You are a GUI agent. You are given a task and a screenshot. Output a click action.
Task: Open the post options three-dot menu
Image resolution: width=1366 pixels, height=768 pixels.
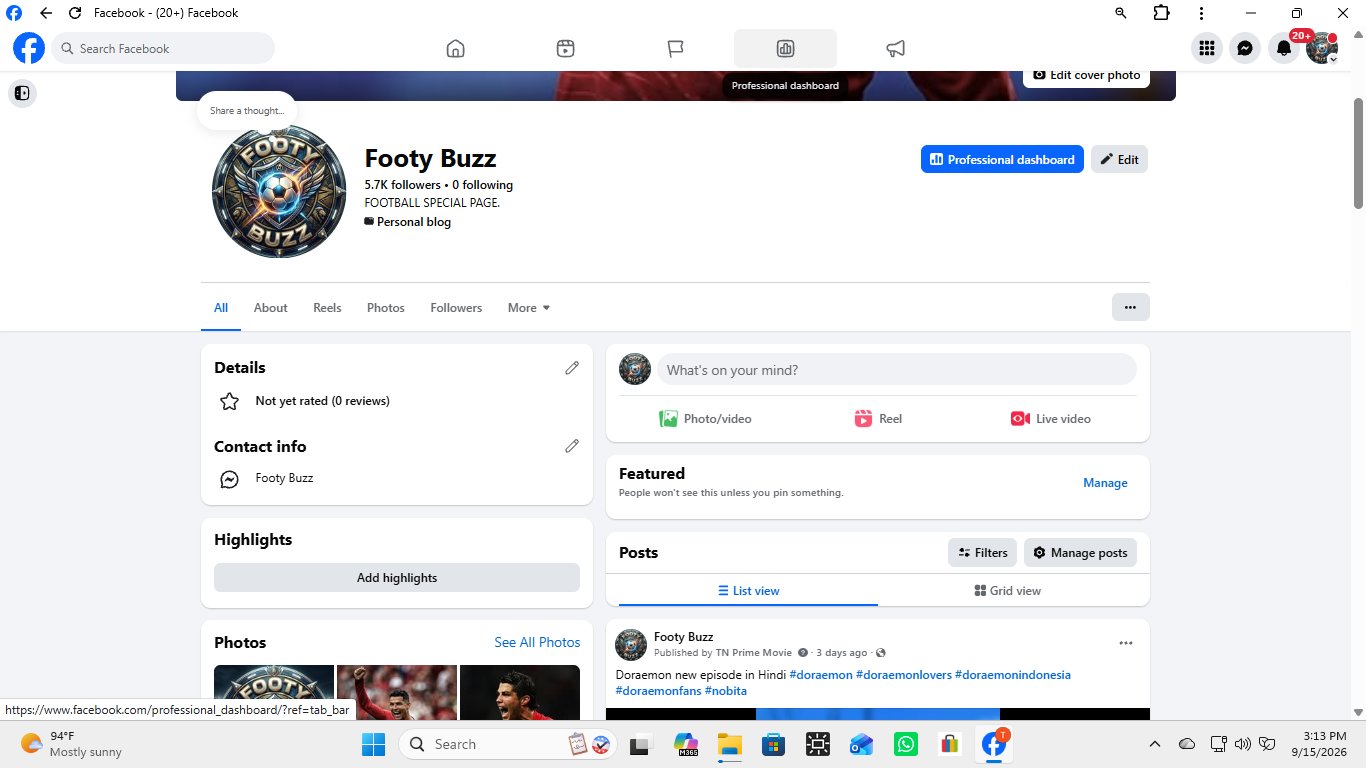click(x=1126, y=643)
